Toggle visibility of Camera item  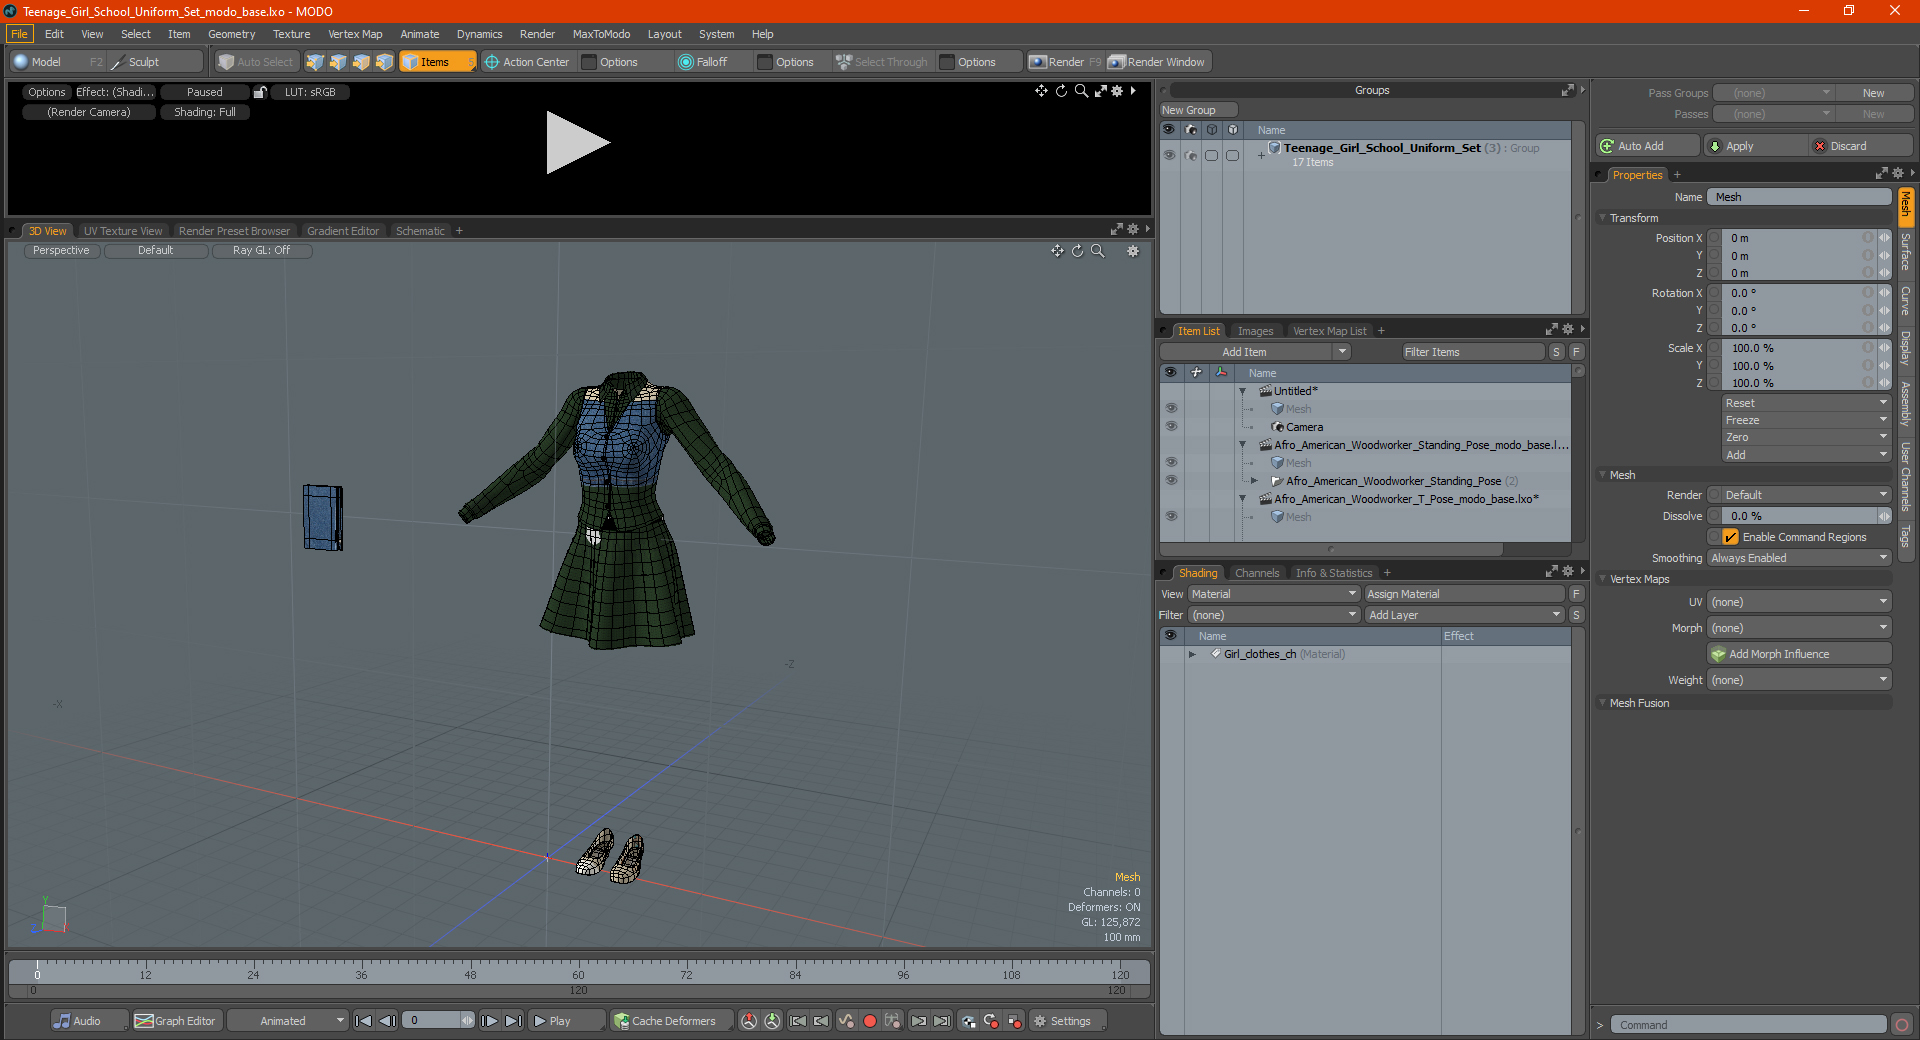tap(1170, 427)
